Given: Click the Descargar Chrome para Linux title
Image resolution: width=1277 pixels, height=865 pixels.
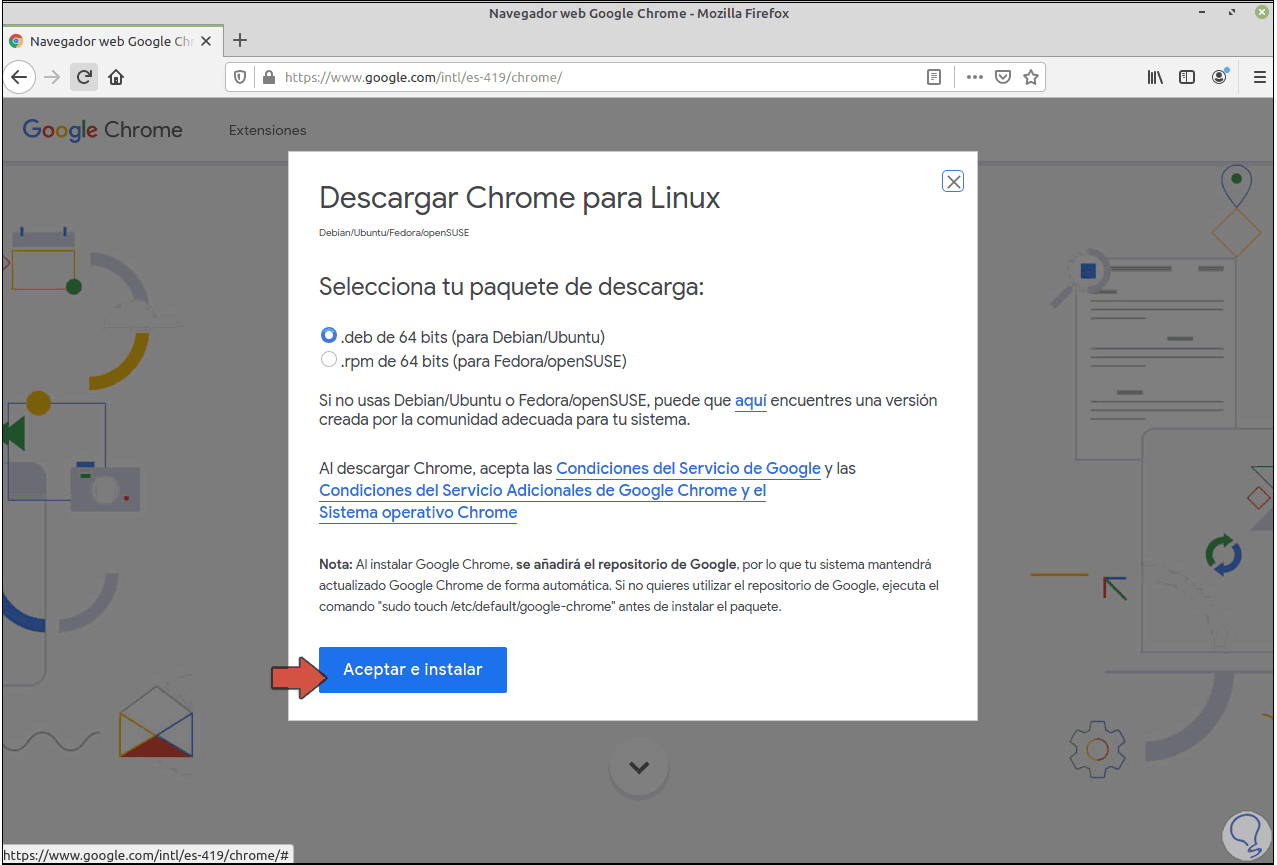Looking at the screenshot, I should coord(520,198).
